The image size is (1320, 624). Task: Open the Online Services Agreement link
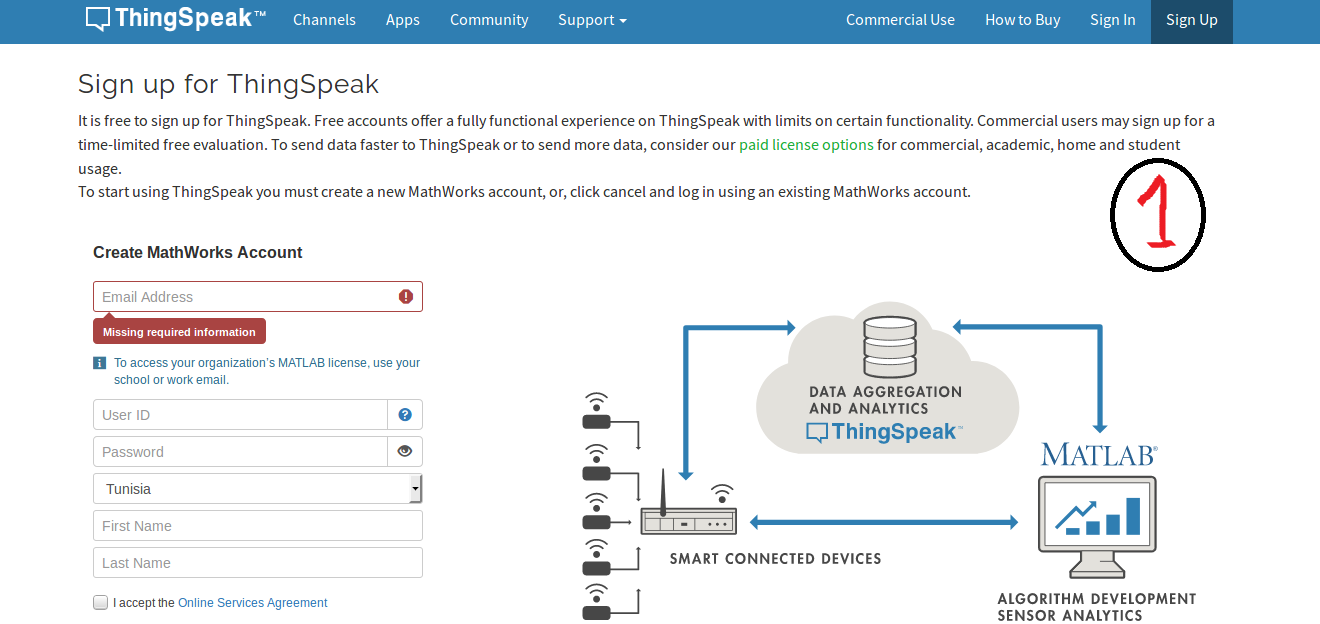point(253,603)
